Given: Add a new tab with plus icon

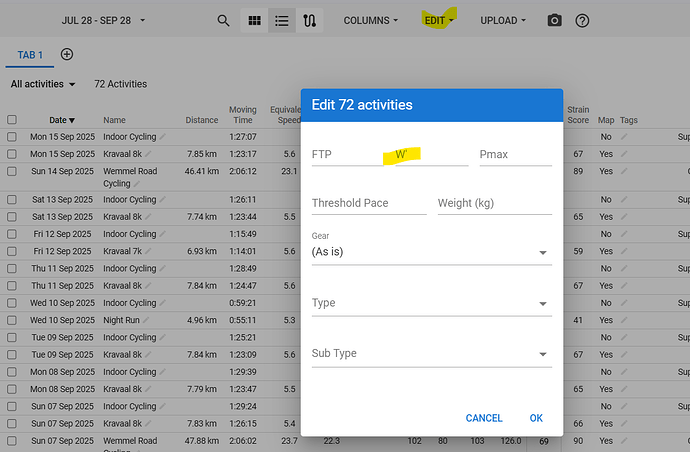Looking at the screenshot, I should (67, 55).
